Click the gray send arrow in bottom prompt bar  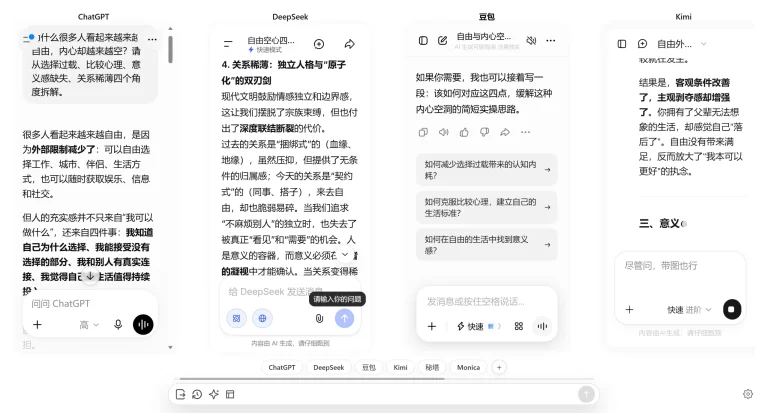pyautogui.click(x=586, y=394)
